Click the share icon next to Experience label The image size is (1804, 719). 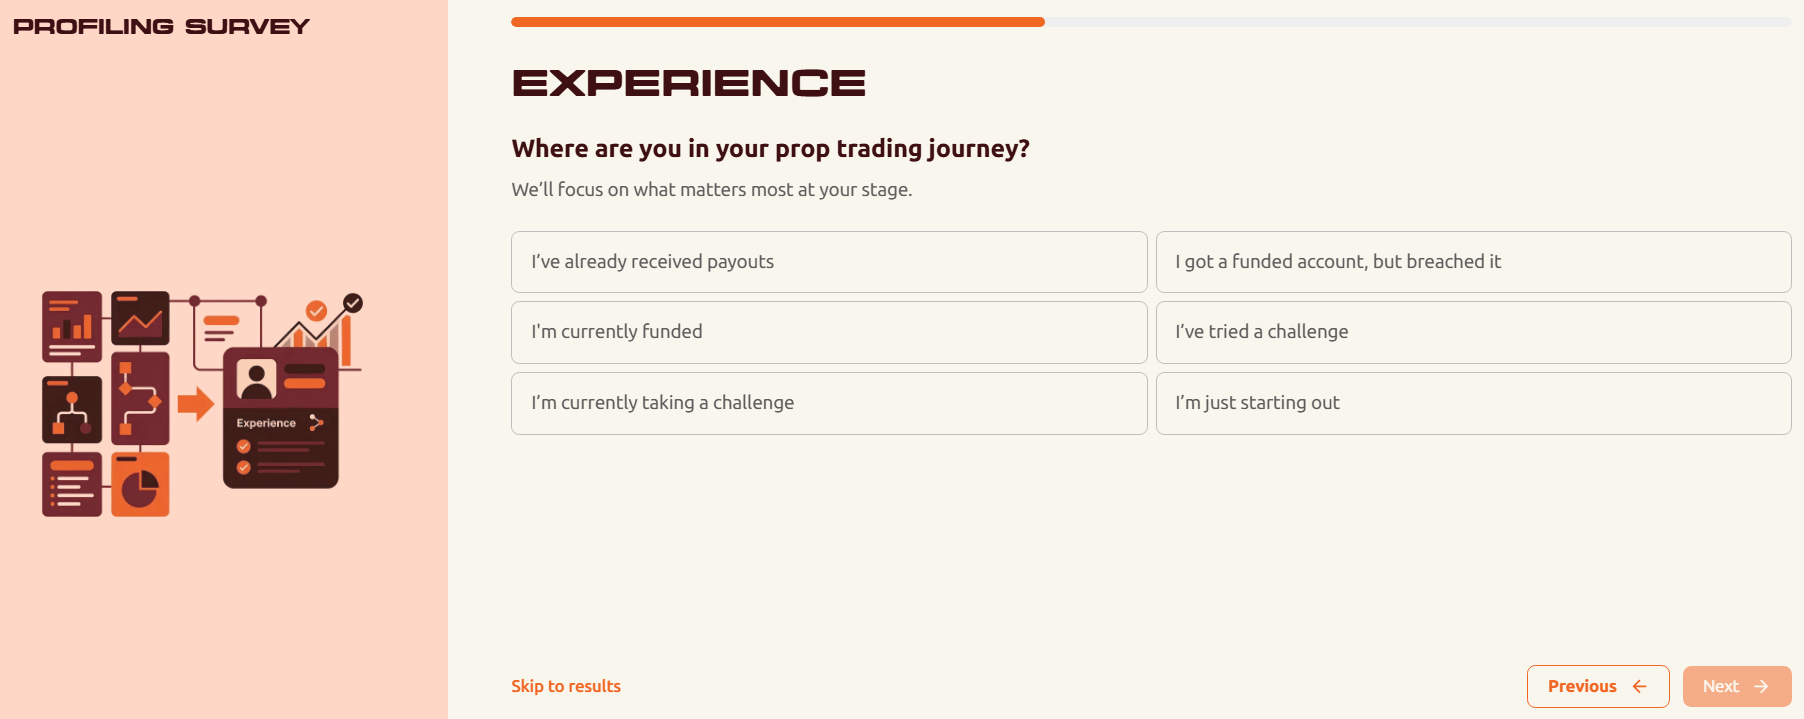[315, 421]
